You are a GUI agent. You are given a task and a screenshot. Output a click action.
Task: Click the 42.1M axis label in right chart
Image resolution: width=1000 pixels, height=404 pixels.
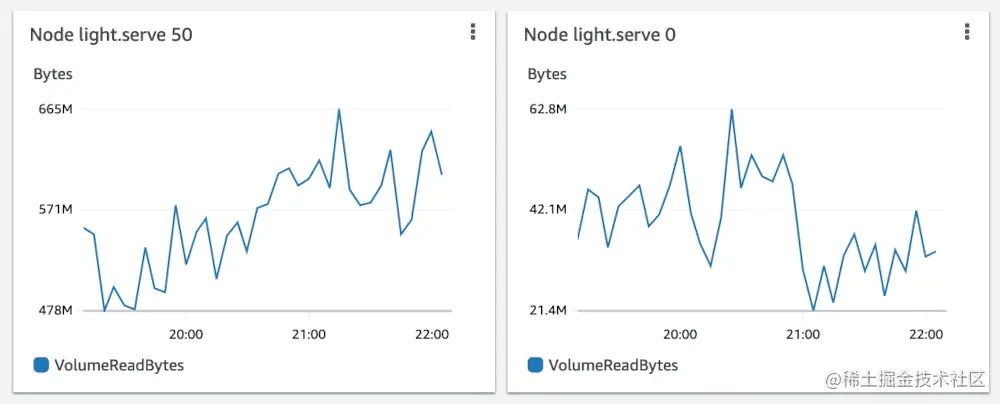click(548, 210)
